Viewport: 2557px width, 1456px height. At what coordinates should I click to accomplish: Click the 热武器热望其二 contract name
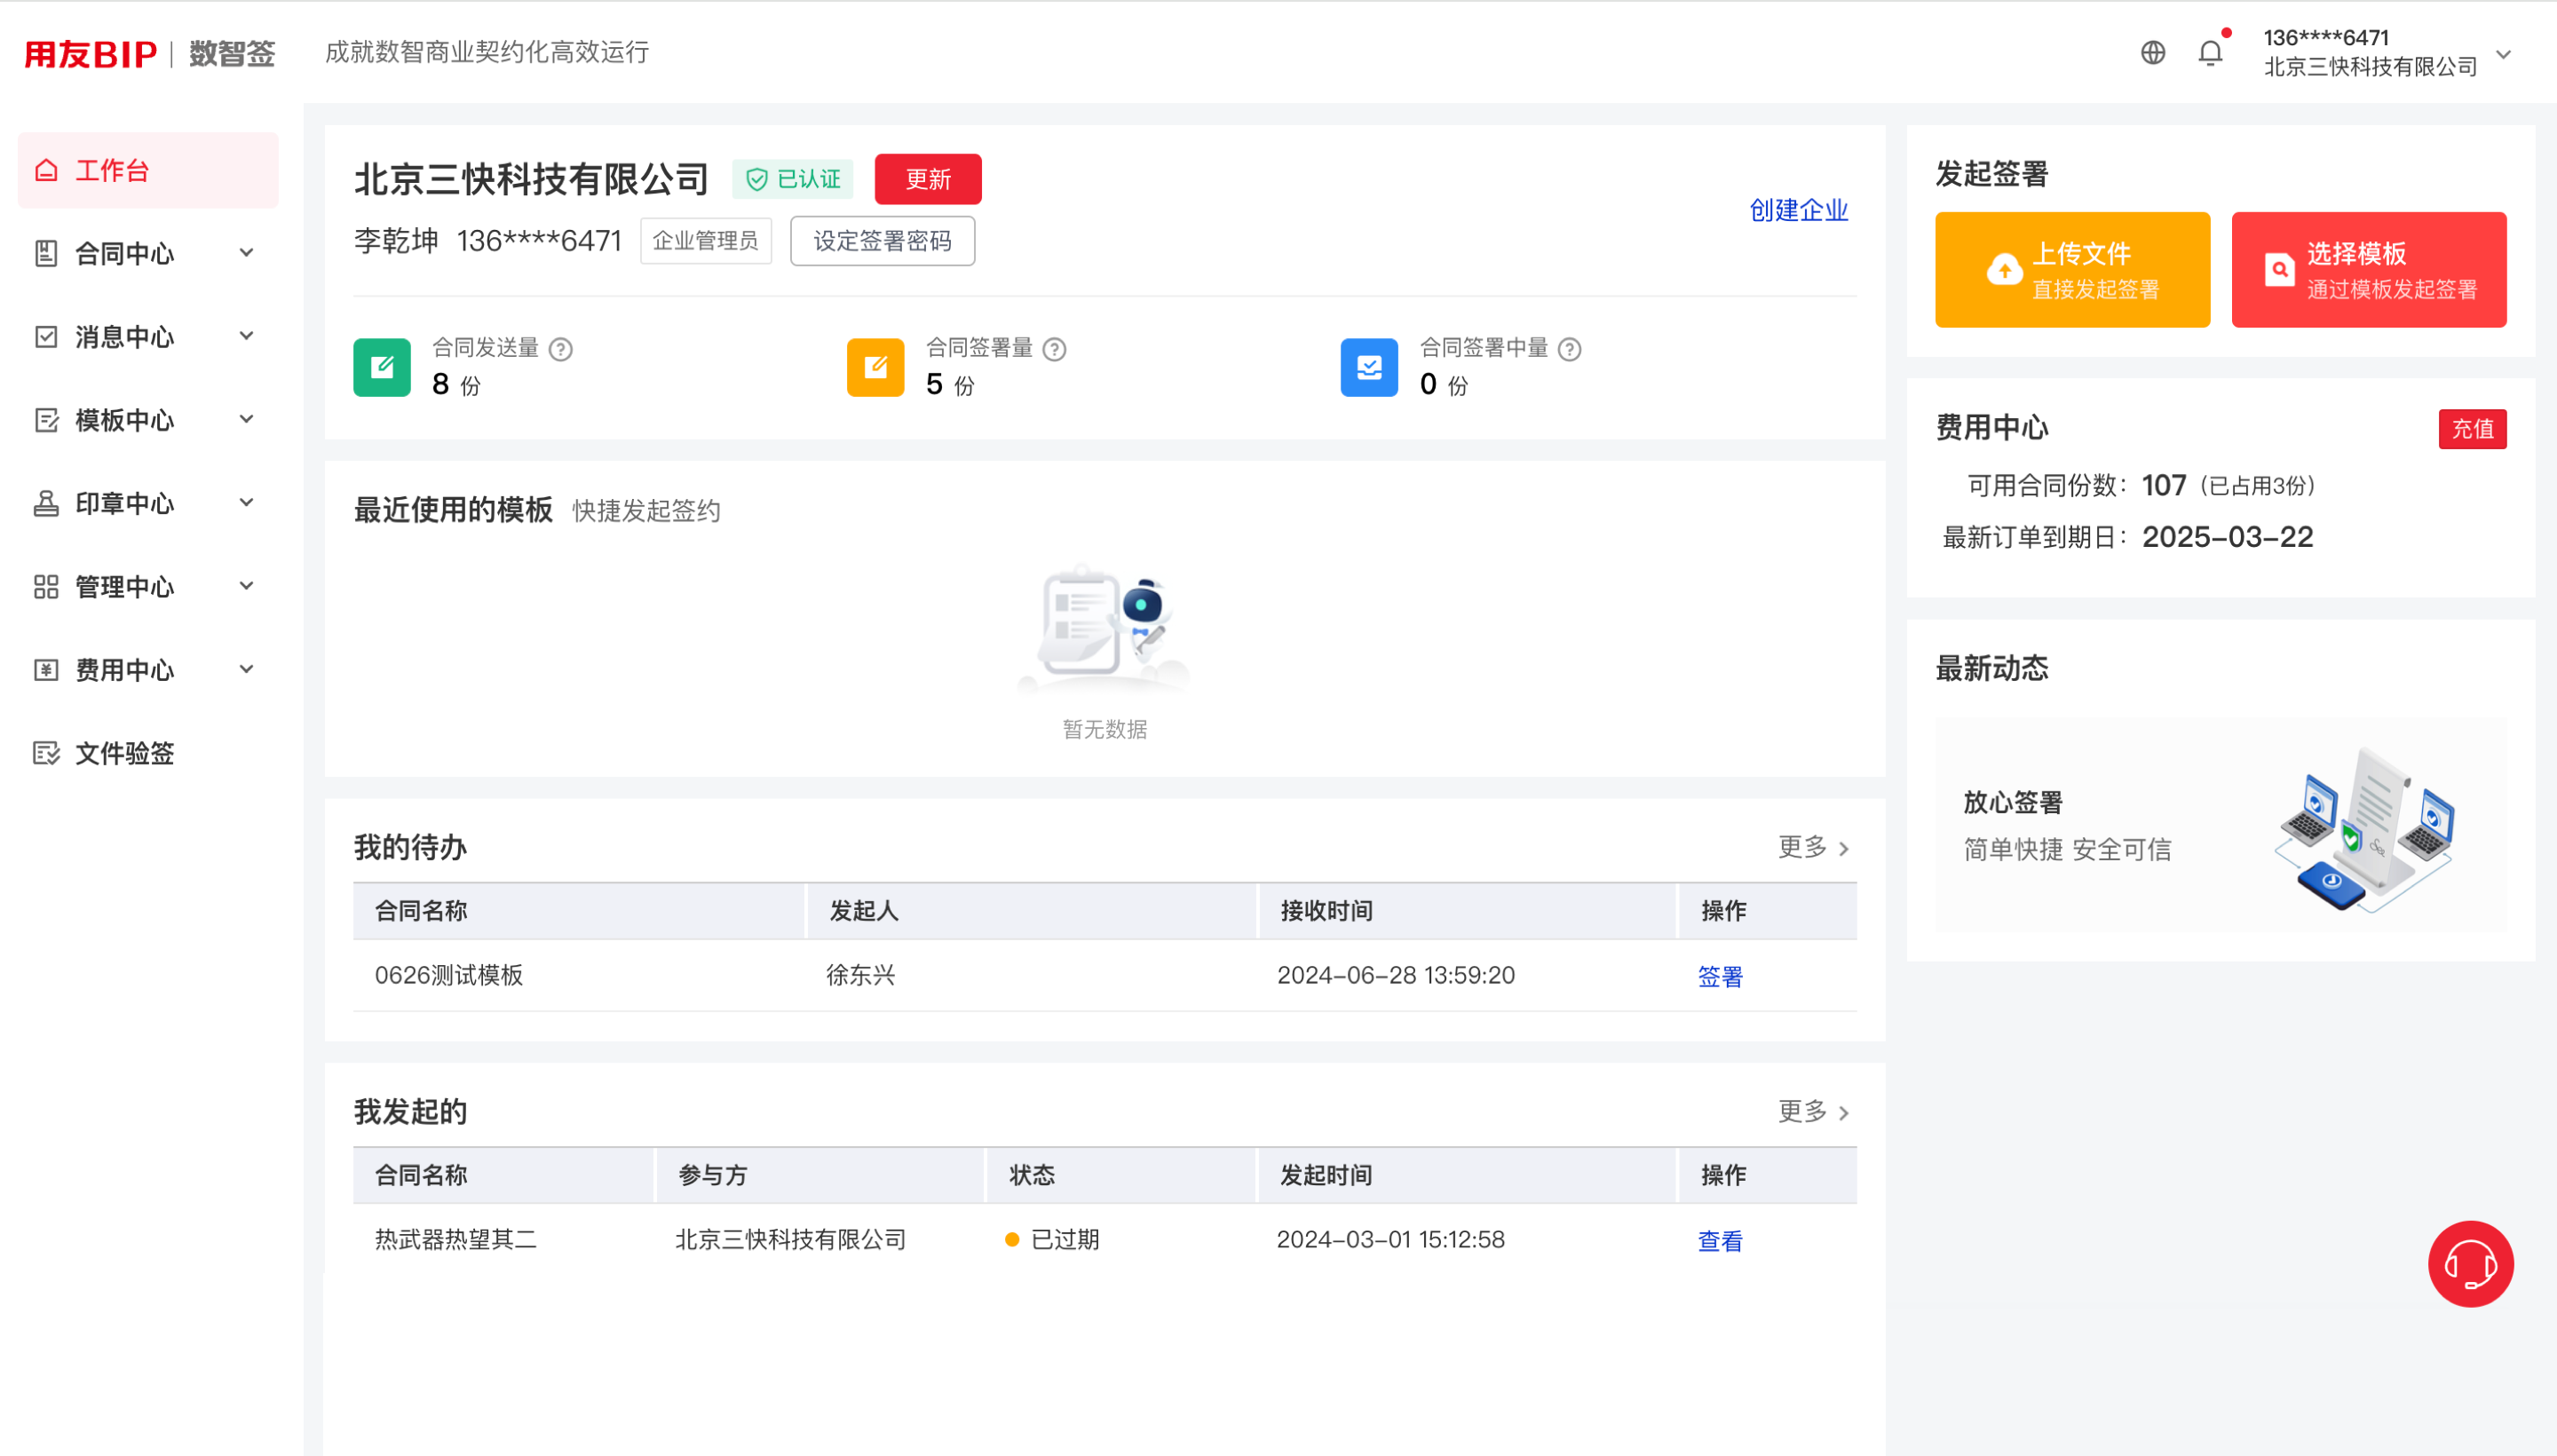tap(455, 1239)
